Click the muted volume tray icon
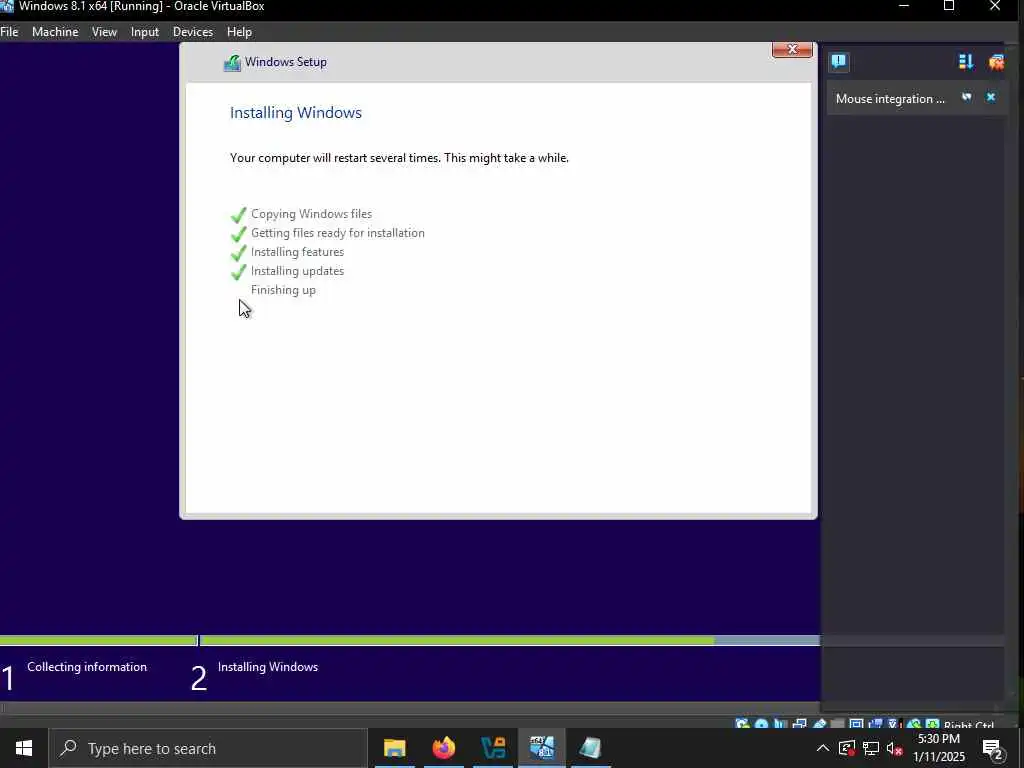The height and width of the screenshot is (768, 1024). [894, 748]
